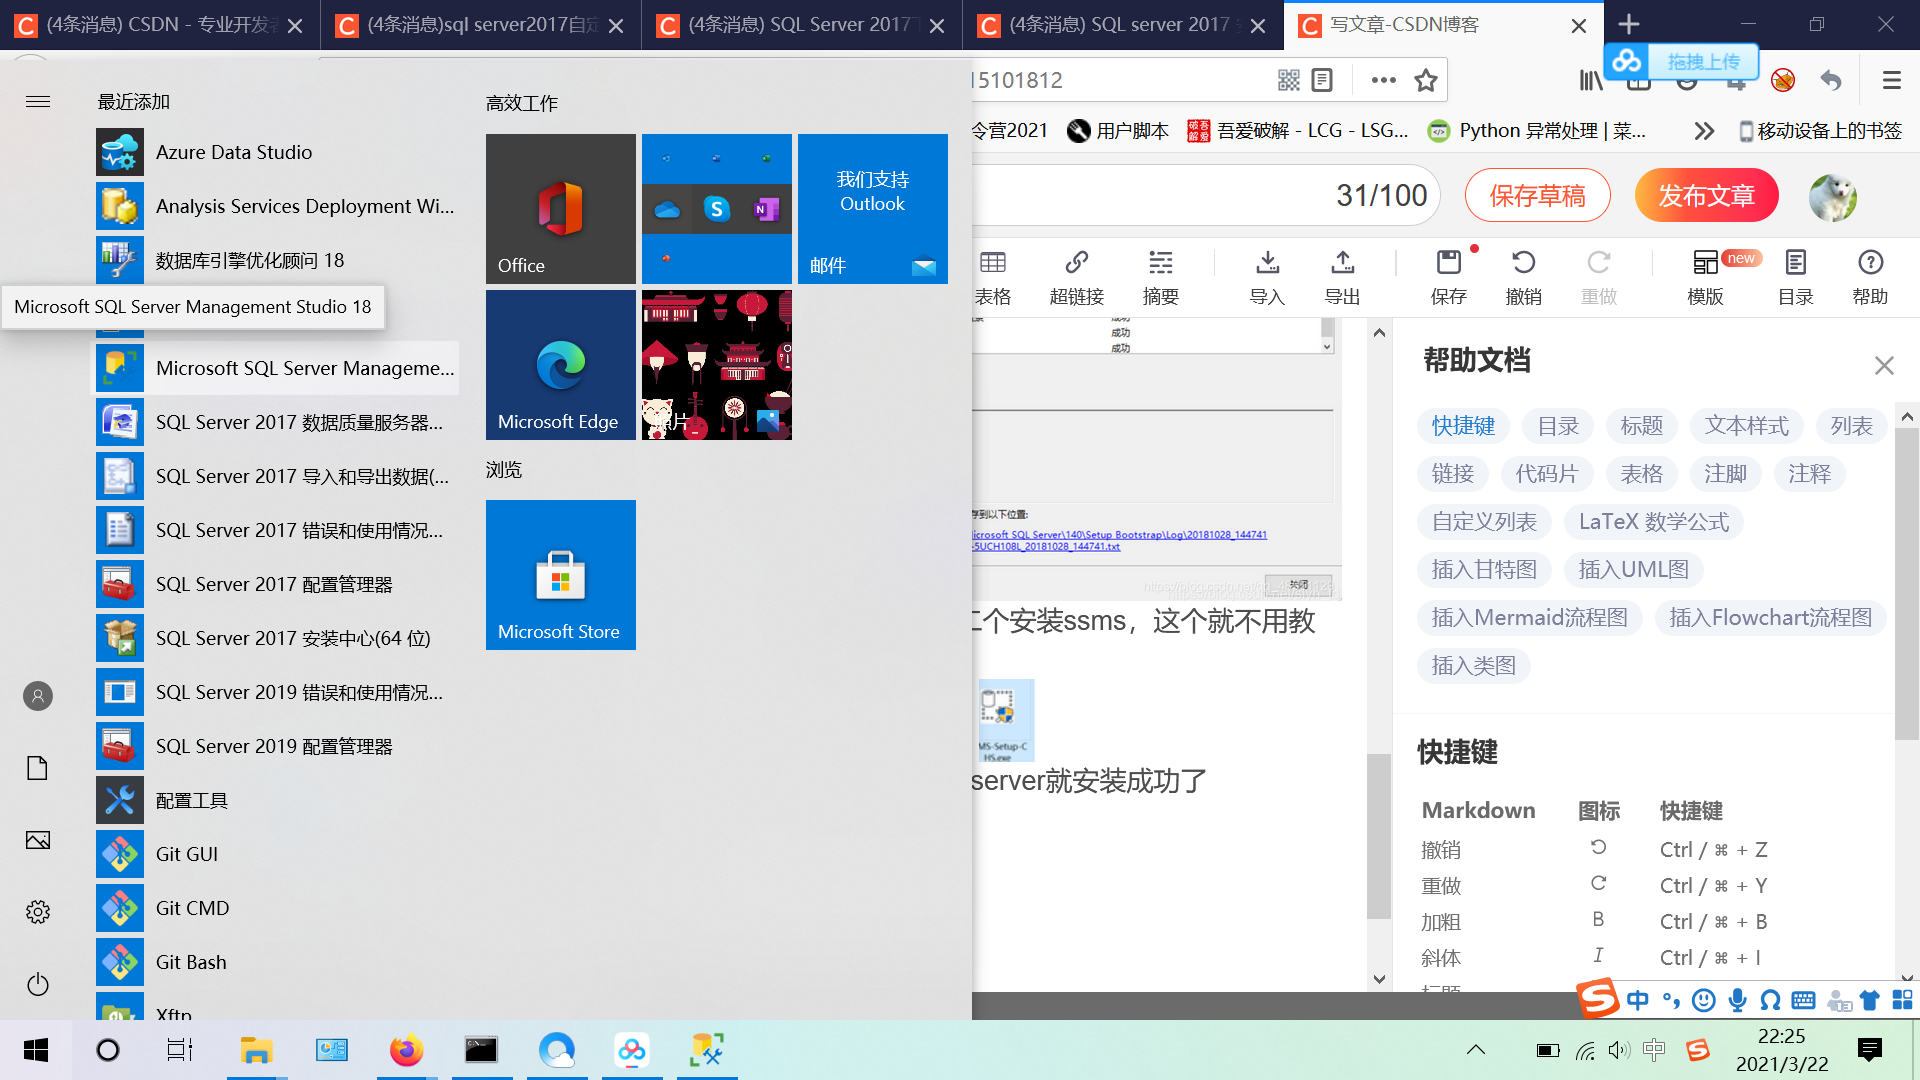Open Firefox from taskbar

click(406, 1050)
